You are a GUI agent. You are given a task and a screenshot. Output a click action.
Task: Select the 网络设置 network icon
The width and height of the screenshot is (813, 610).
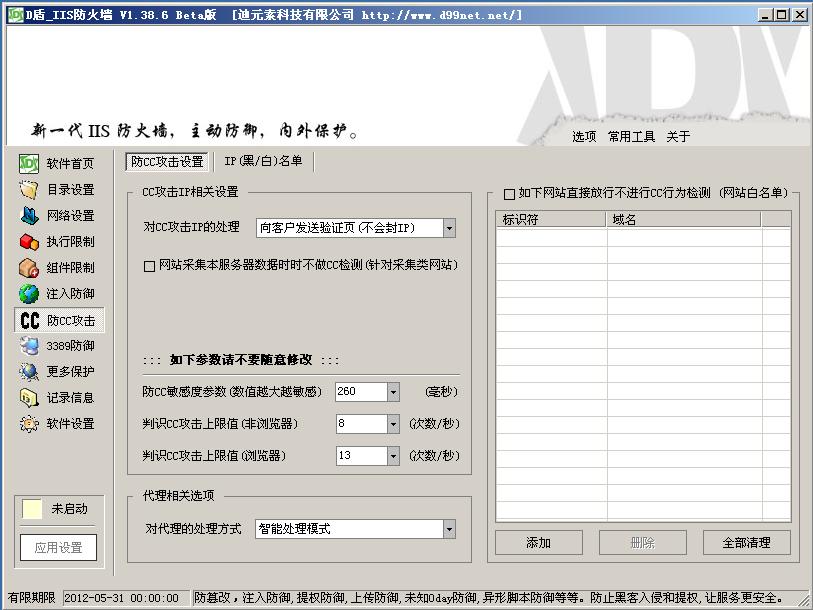pyautogui.click(x=29, y=216)
